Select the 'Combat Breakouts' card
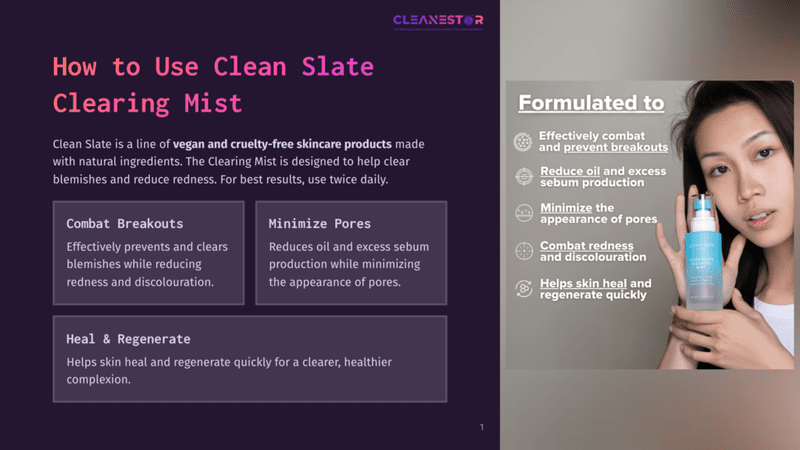The width and height of the screenshot is (800, 450). 148,253
